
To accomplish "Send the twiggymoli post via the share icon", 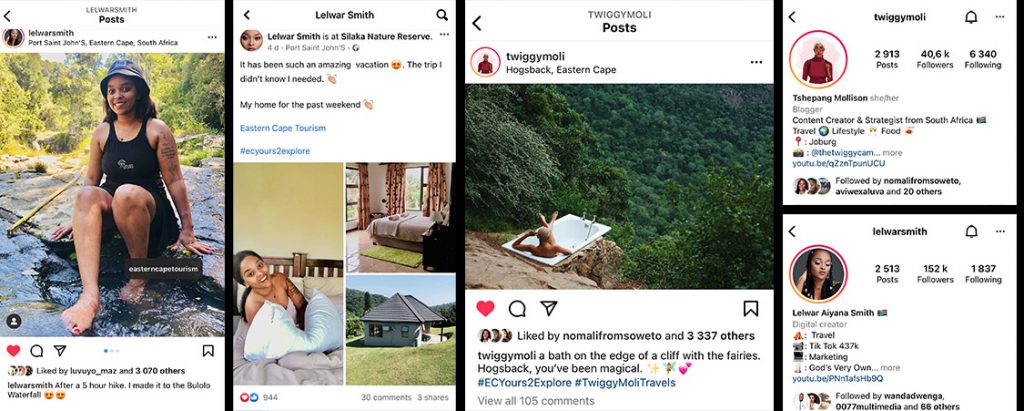I will (549, 308).
